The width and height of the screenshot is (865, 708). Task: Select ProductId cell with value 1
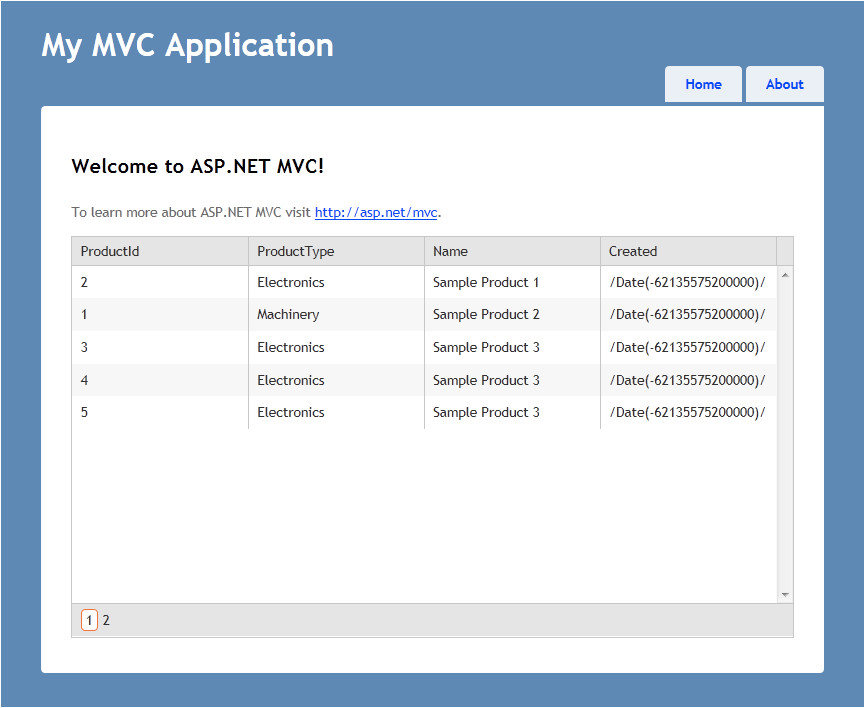(160, 315)
